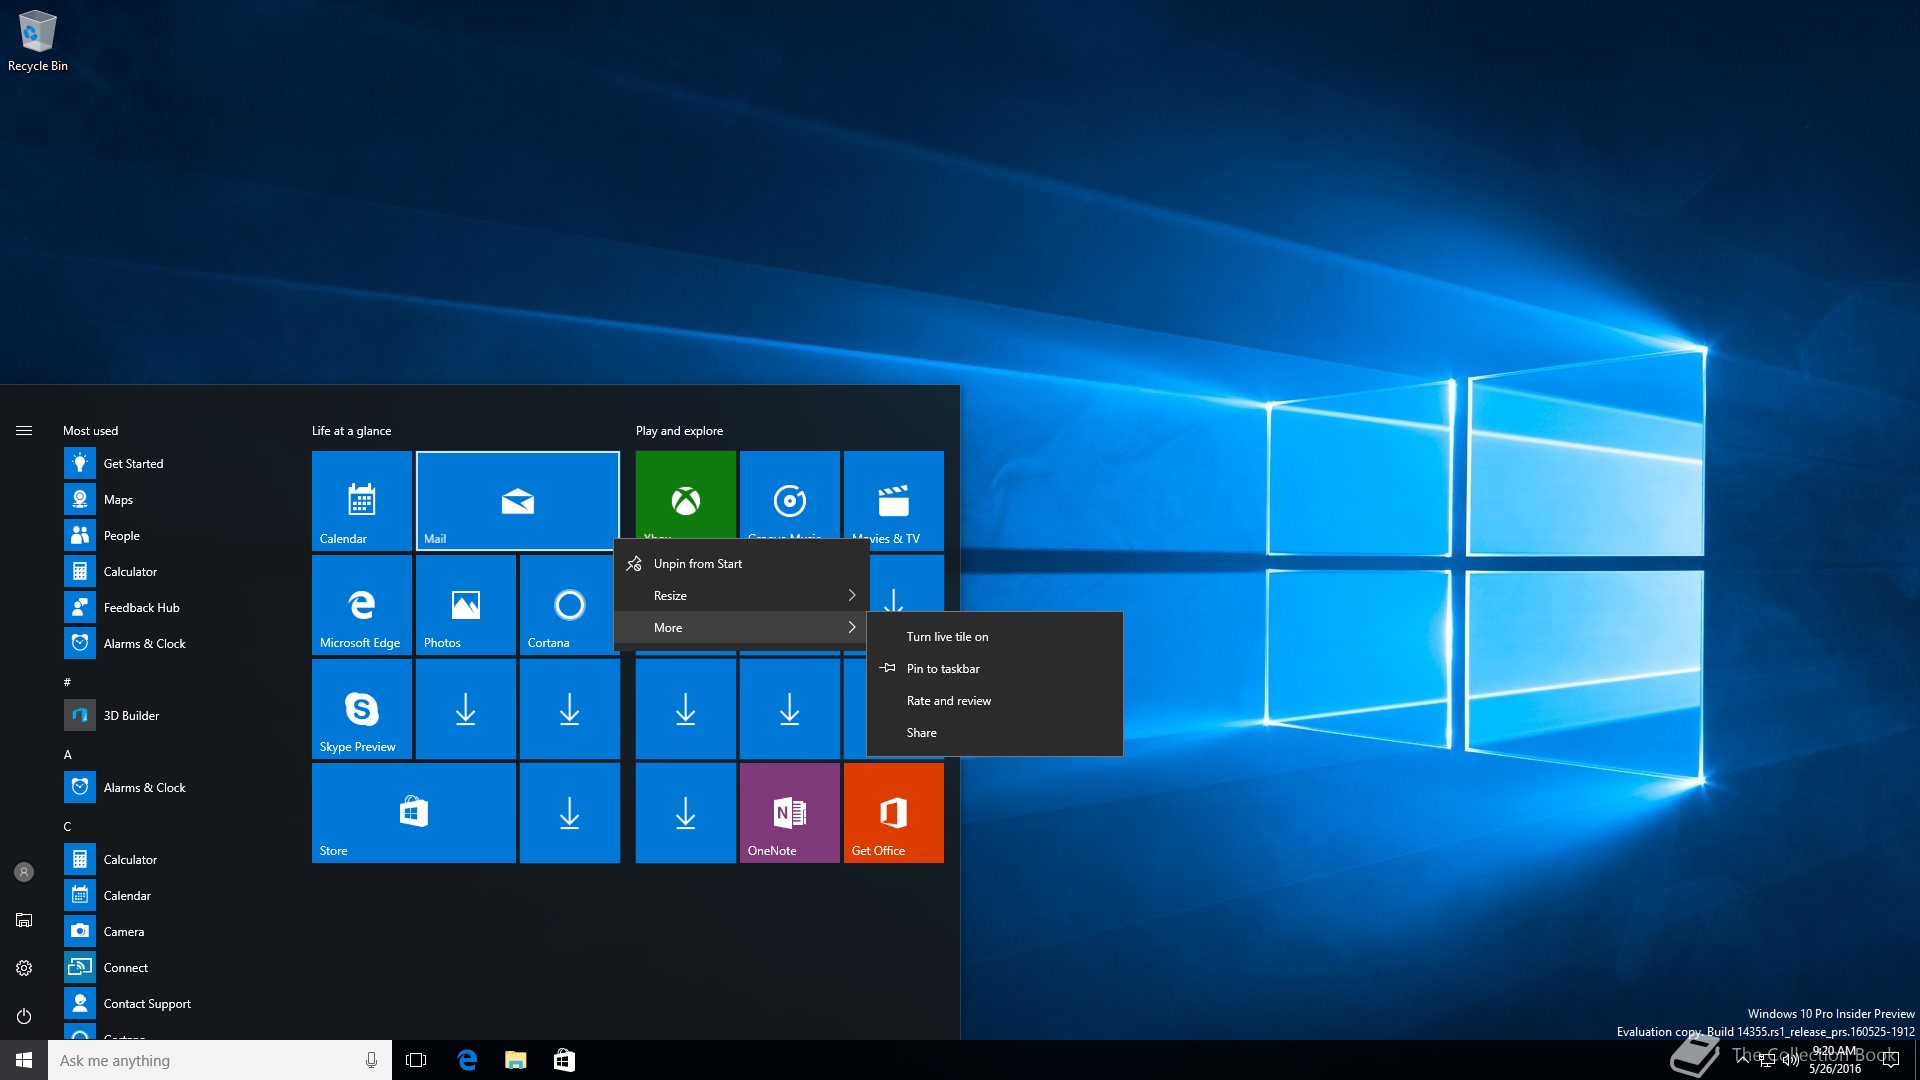Viewport: 1920px width, 1080px height.
Task: Expand the More submenu
Action: (x=740, y=628)
